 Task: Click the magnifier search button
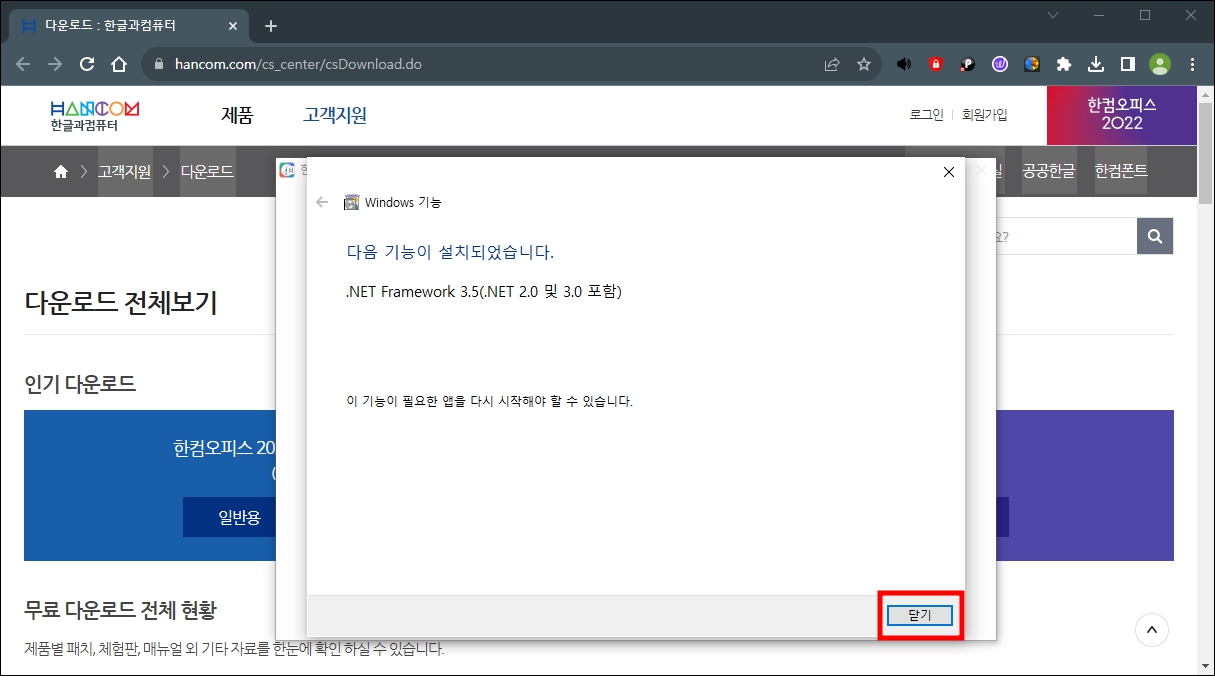coord(1155,236)
